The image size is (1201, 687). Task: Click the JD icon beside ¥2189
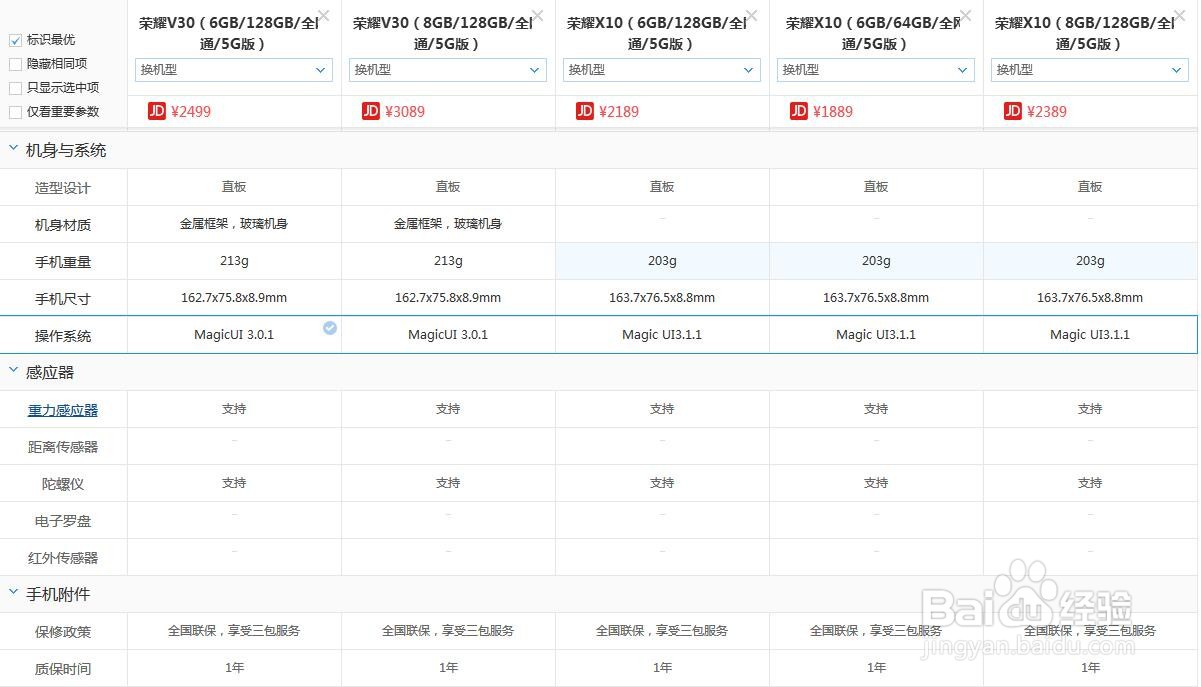585,111
